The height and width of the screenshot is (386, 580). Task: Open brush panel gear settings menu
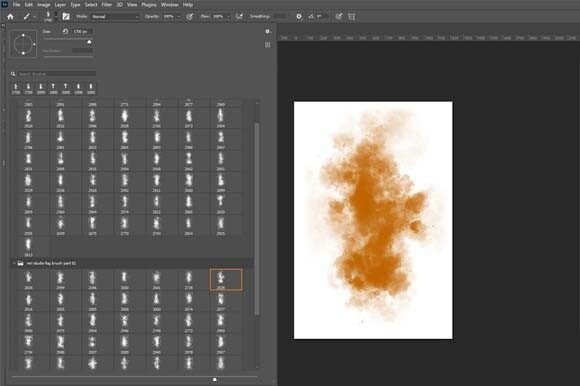(268, 32)
